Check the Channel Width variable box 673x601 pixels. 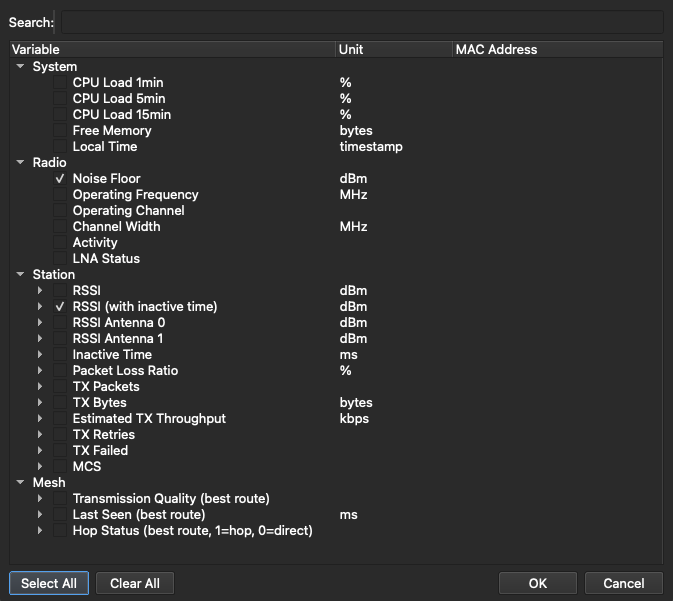[x=61, y=227]
